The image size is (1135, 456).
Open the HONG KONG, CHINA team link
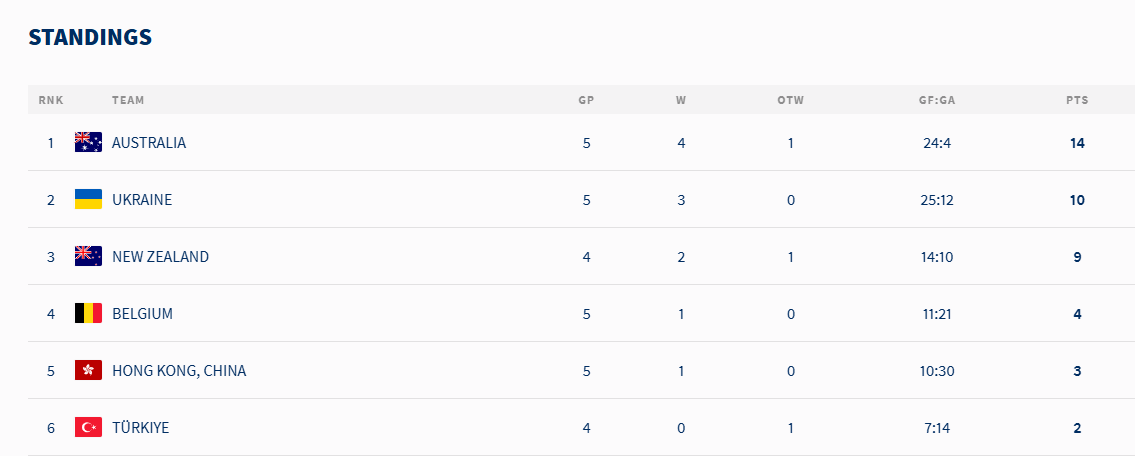[180, 371]
